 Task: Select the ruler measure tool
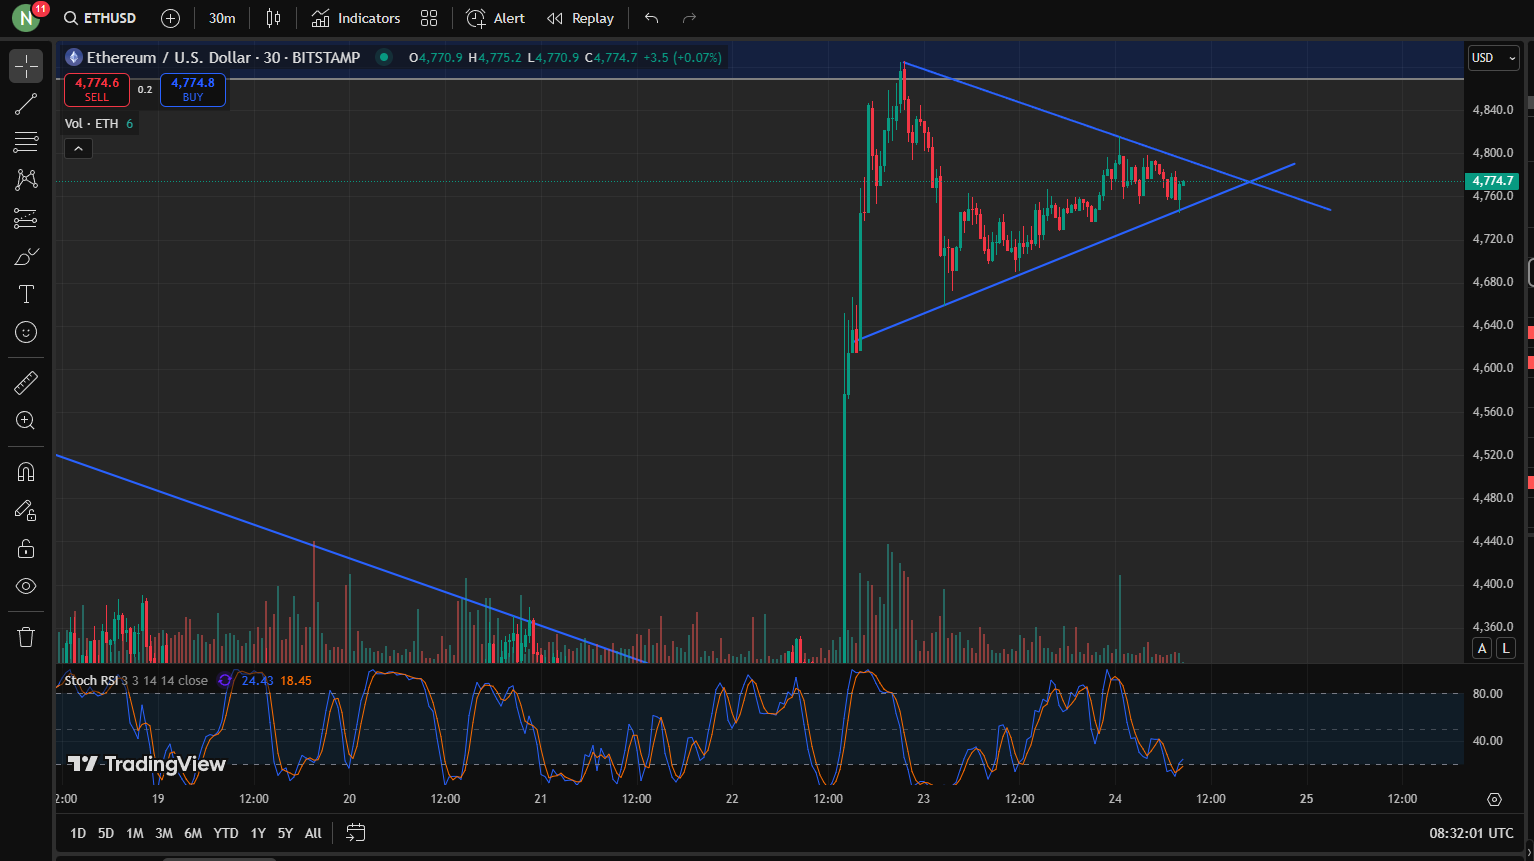coord(26,382)
